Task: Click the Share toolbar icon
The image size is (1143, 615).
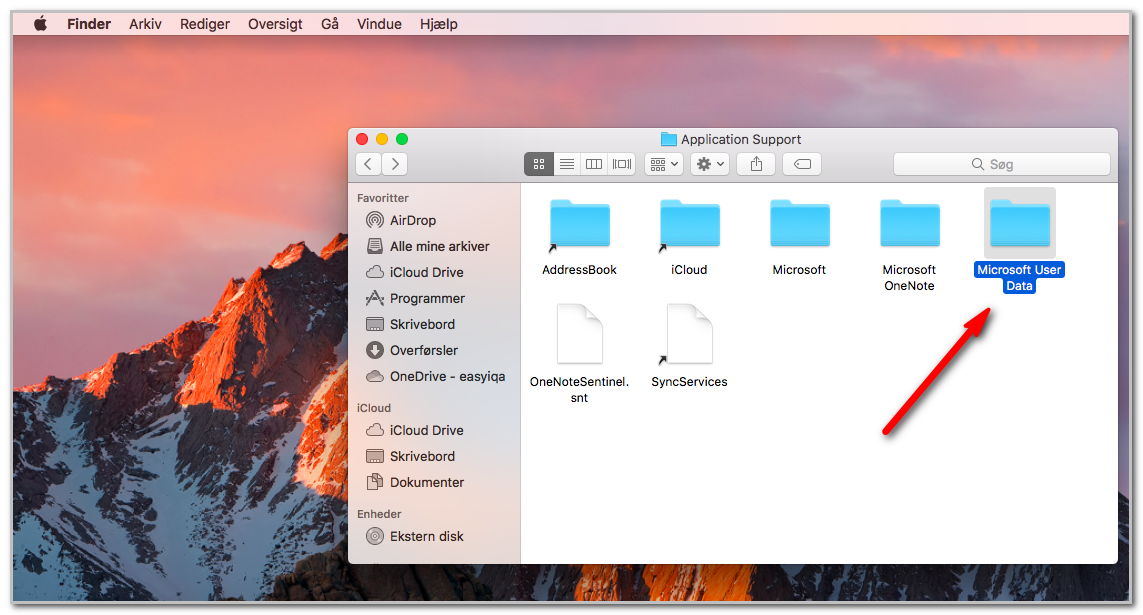Action: coord(756,164)
